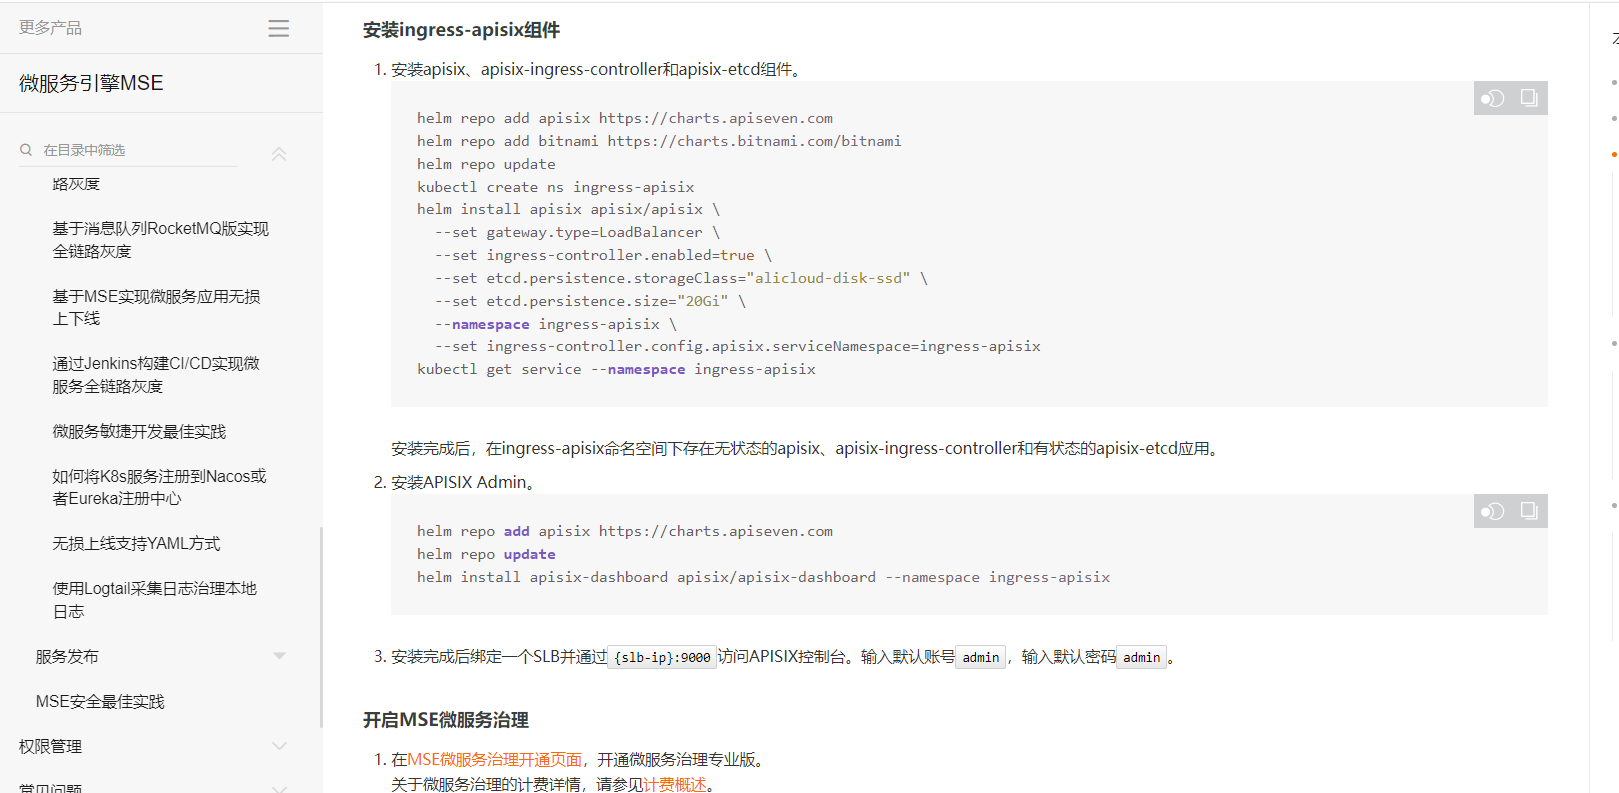The height and width of the screenshot is (793, 1619).
Task: Open the 计费概述 link
Action: click(x=675, y=784)
